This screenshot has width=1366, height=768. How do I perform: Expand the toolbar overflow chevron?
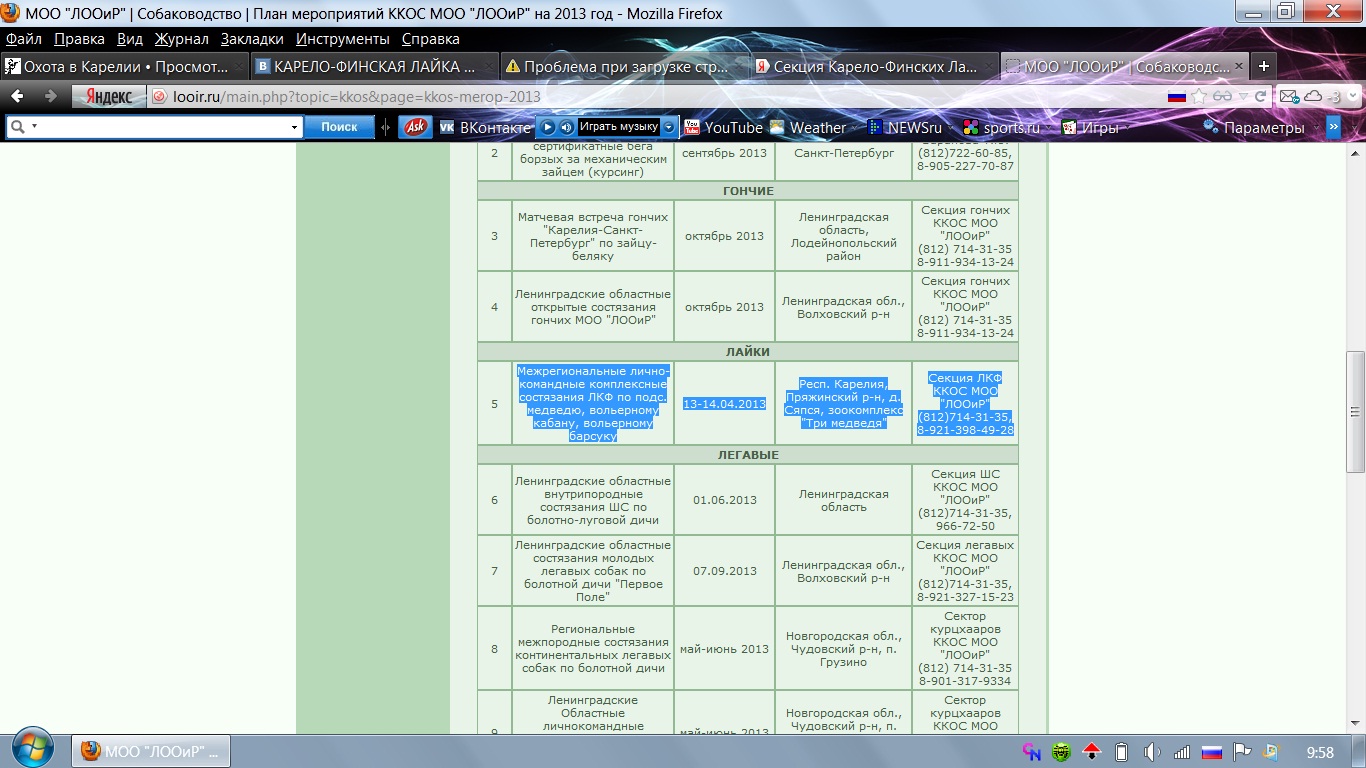coord(1333,127)
